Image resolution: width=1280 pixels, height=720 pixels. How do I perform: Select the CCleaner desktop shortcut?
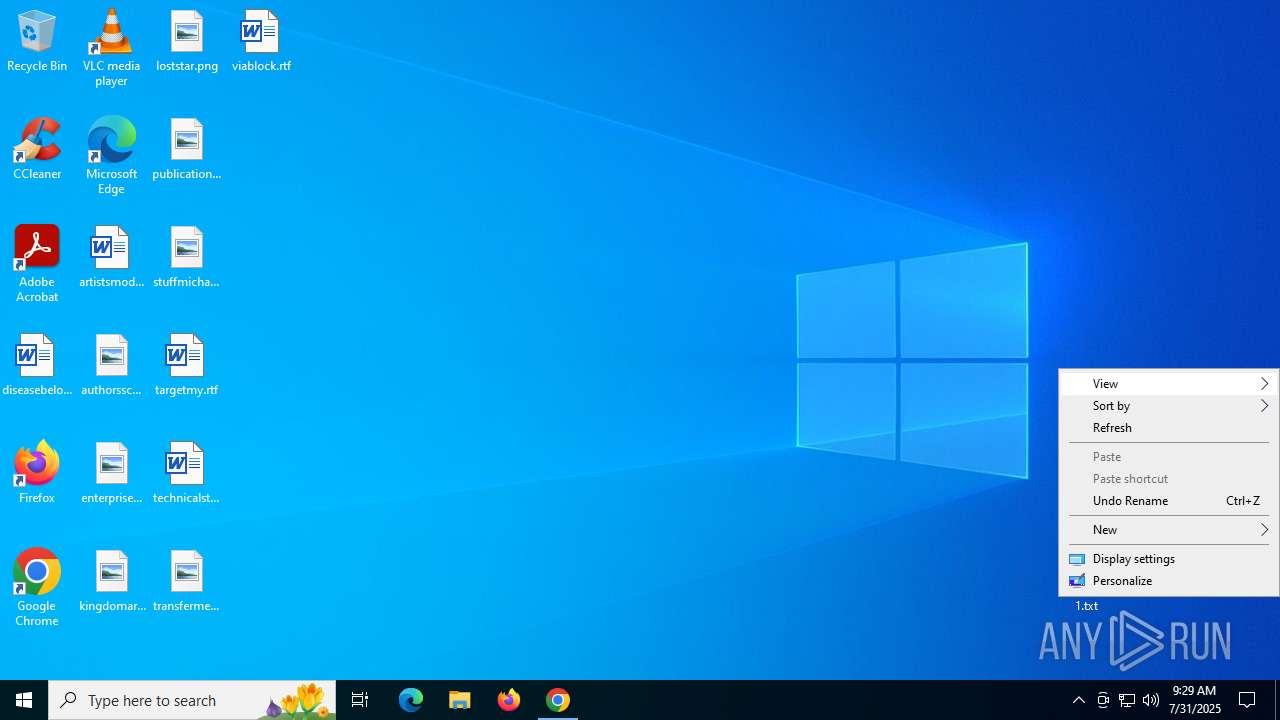(x=37, y=150)
